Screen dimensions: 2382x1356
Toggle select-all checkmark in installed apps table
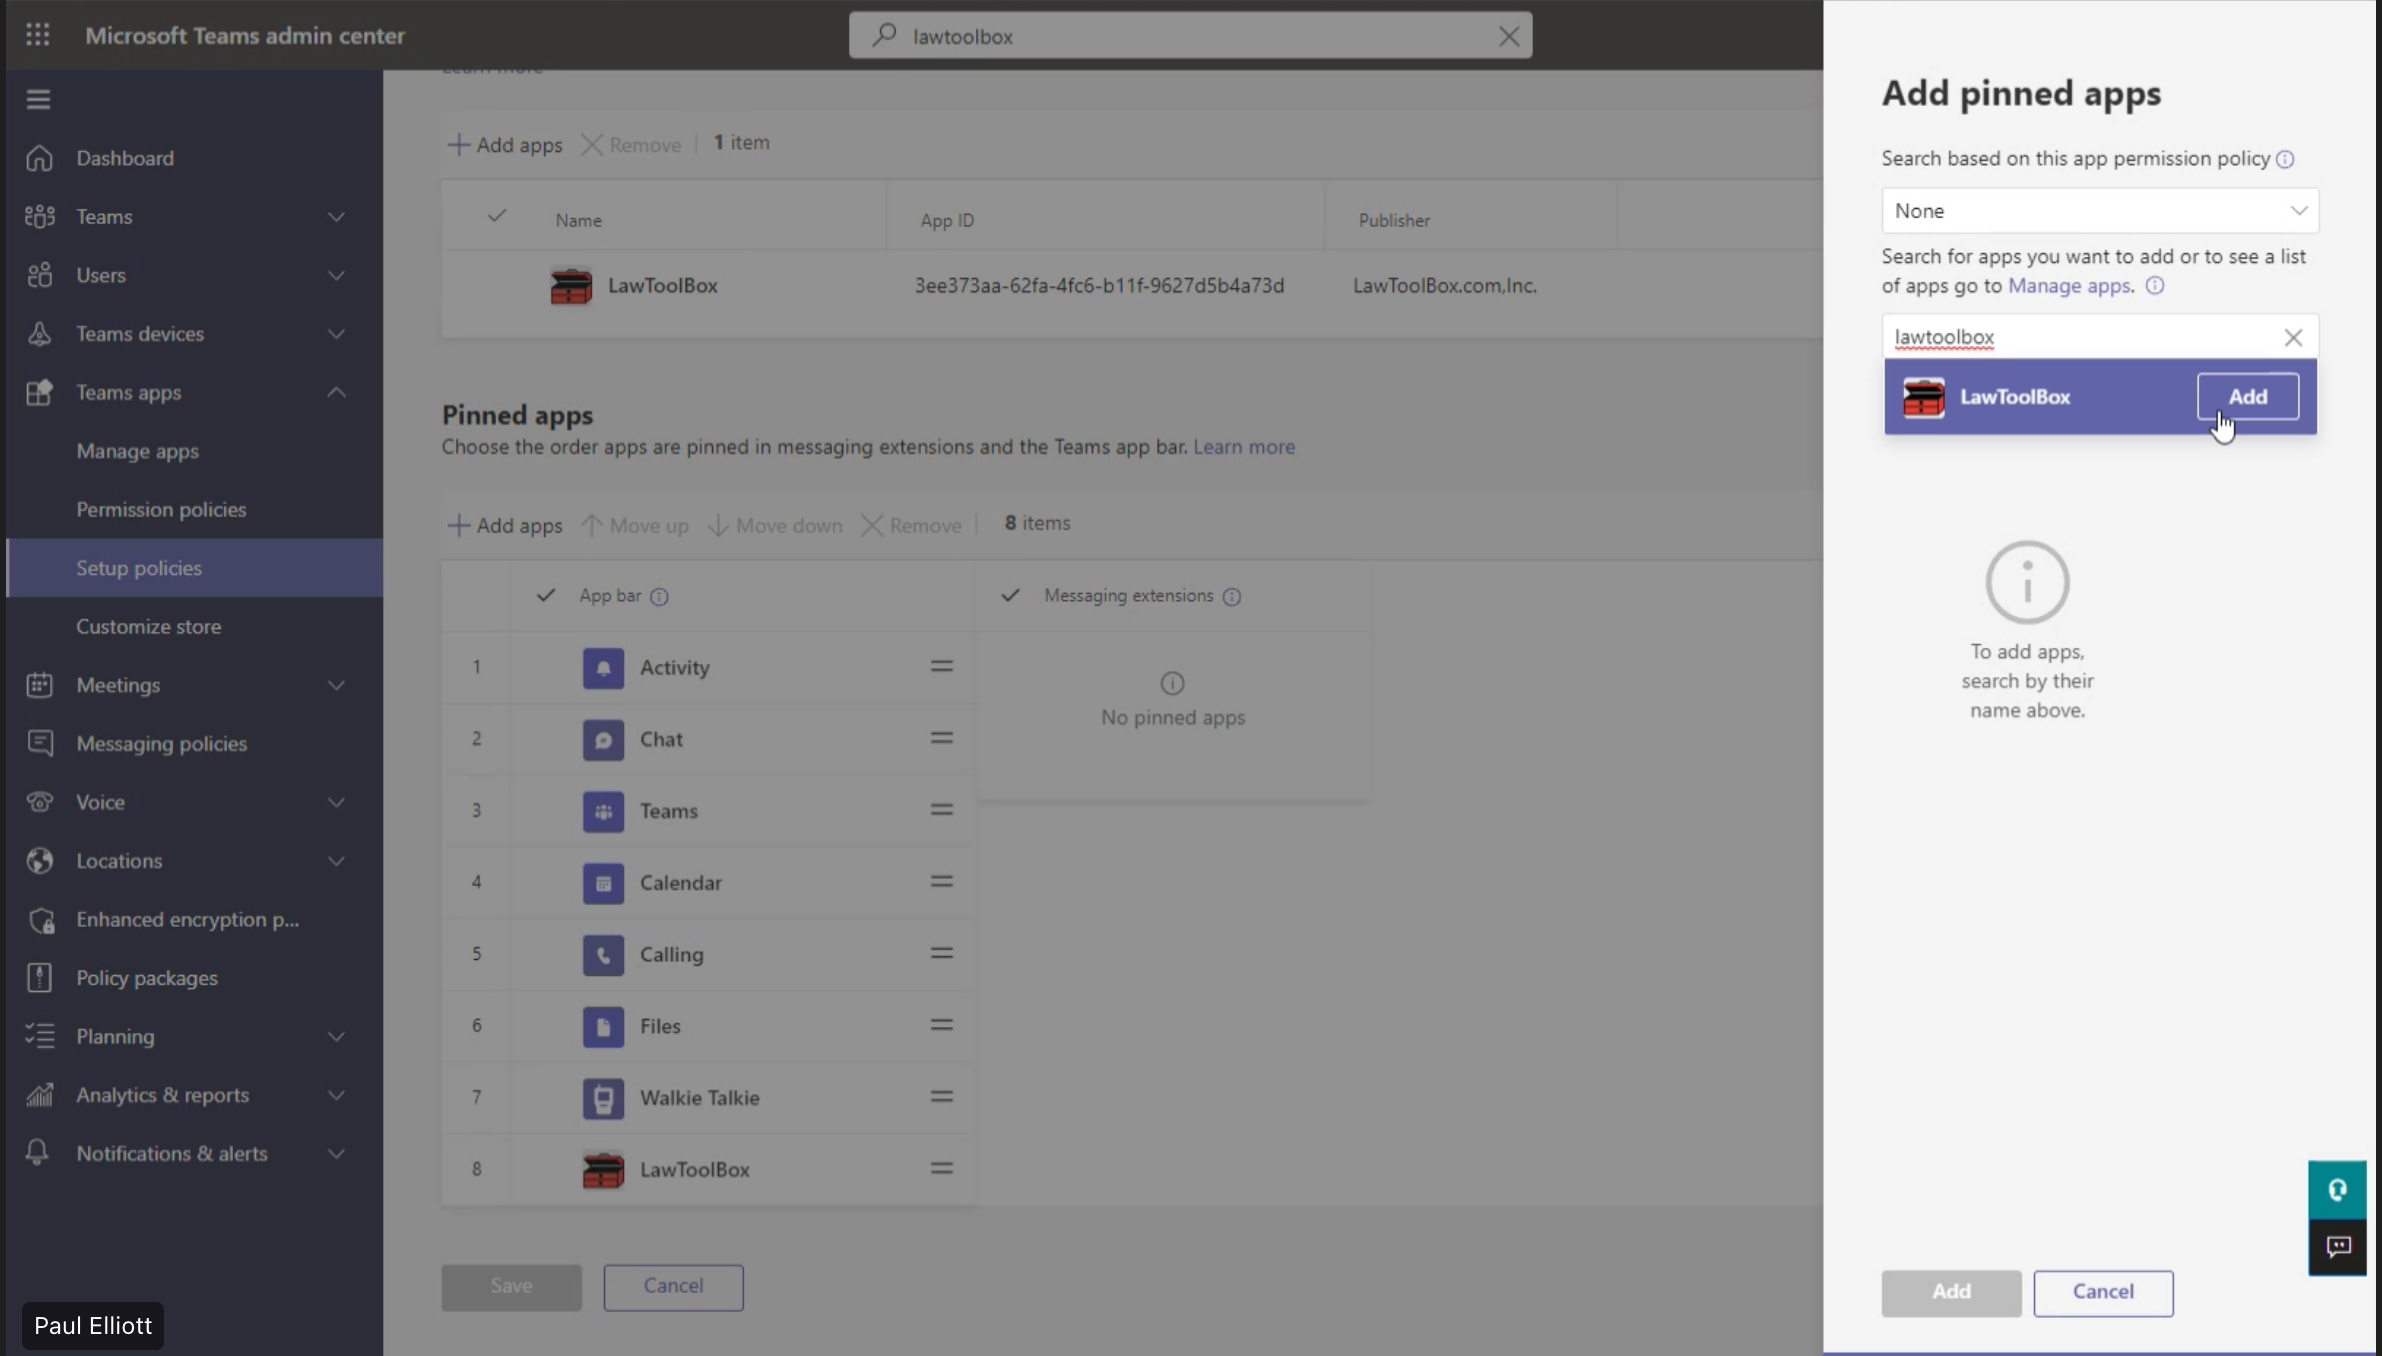click(497, 217)
